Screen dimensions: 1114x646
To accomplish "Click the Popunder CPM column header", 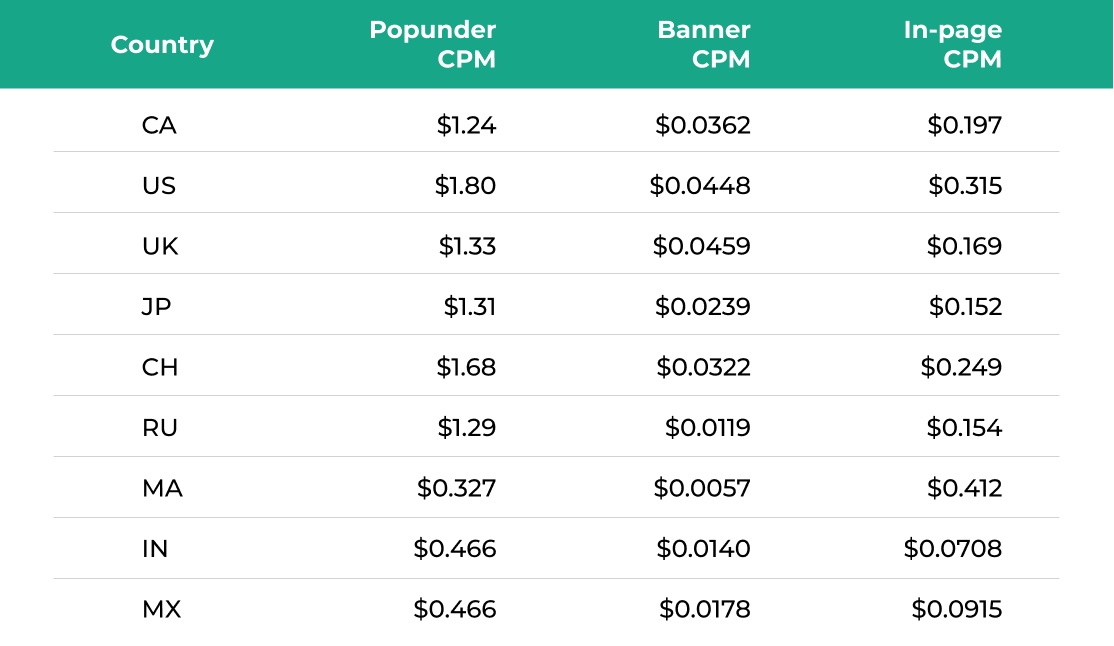I will pos(432,44).
